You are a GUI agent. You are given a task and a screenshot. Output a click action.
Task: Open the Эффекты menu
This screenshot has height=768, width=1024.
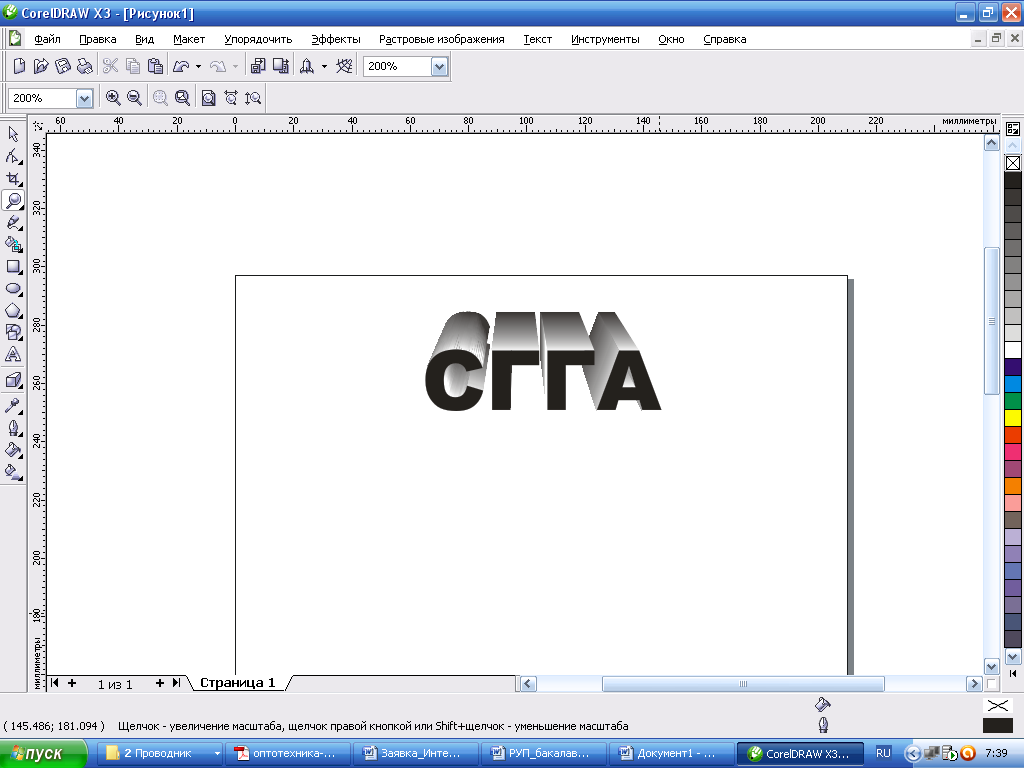[x=336, y=39]
